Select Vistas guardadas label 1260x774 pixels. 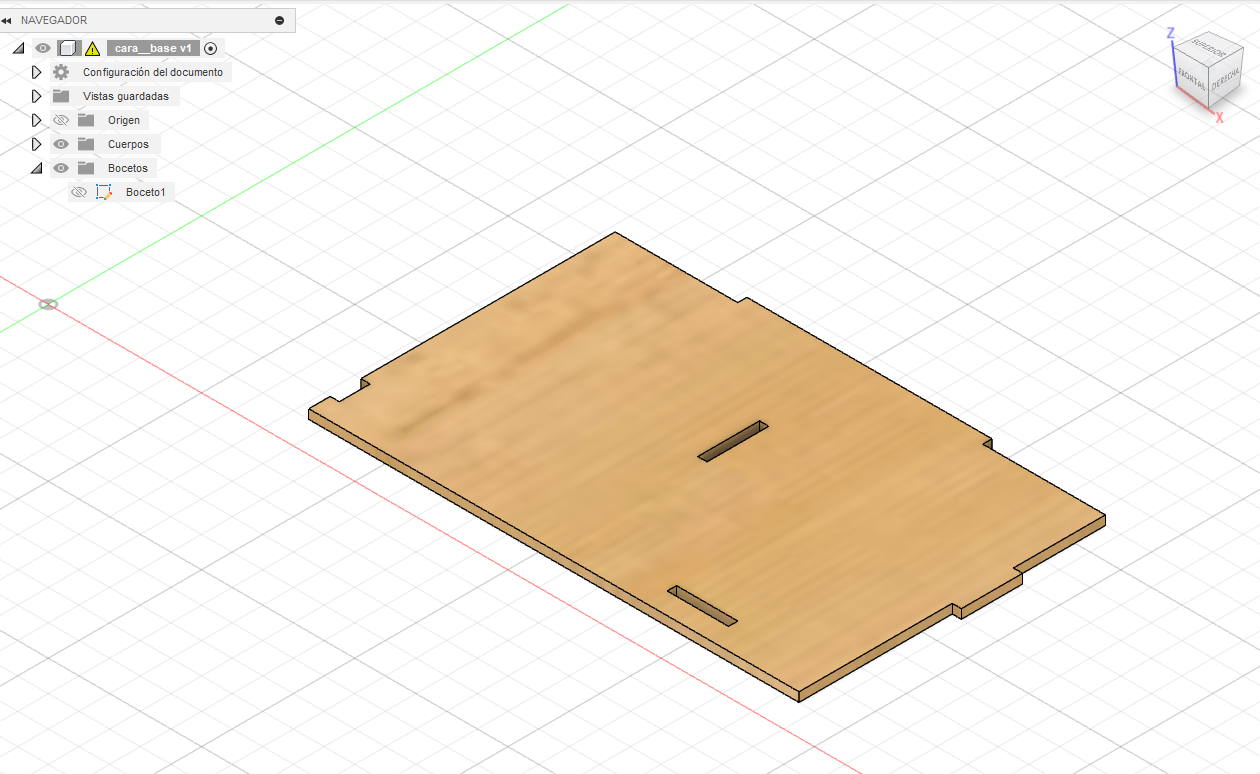pos(126,96)
